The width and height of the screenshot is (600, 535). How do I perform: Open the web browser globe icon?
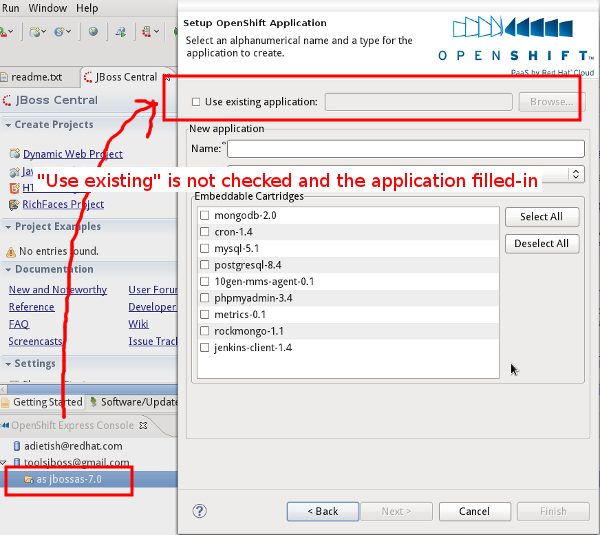[93, 31]
